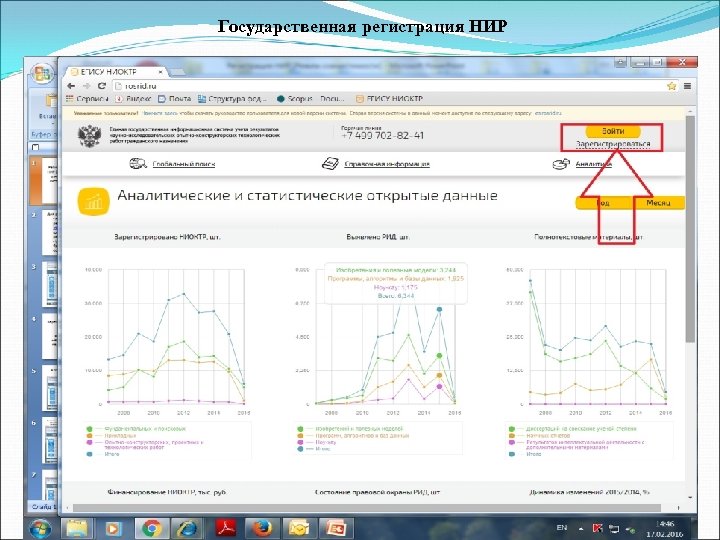Toggle Диссертаций на соискание ученой степени legend
This screenshot has width=720, height=540.
coord(573,429)
